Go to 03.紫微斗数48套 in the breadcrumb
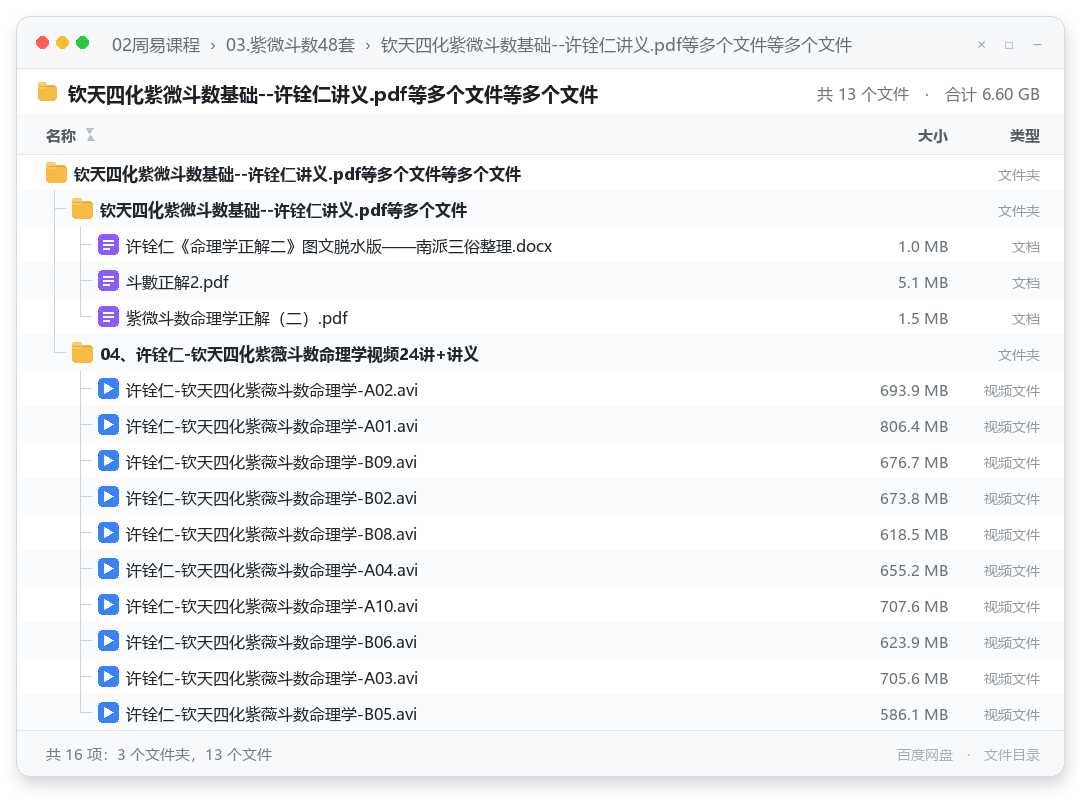This screenshot has height=800, width=1080. coord(290,45)
